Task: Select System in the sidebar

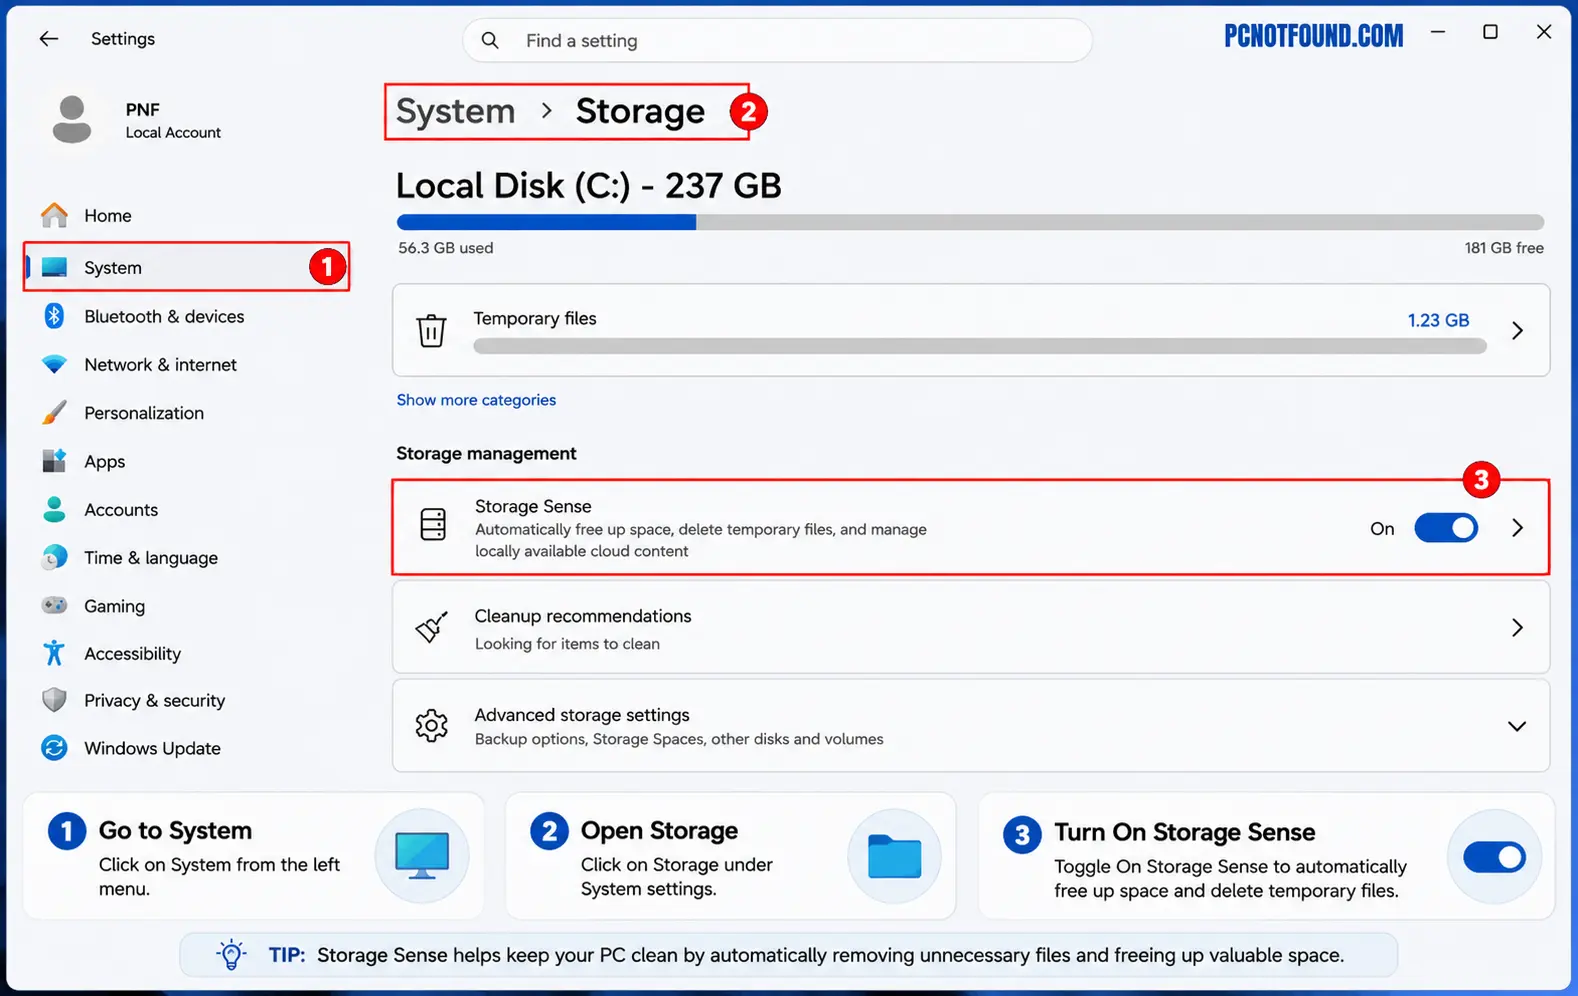Action: [186, 267]
